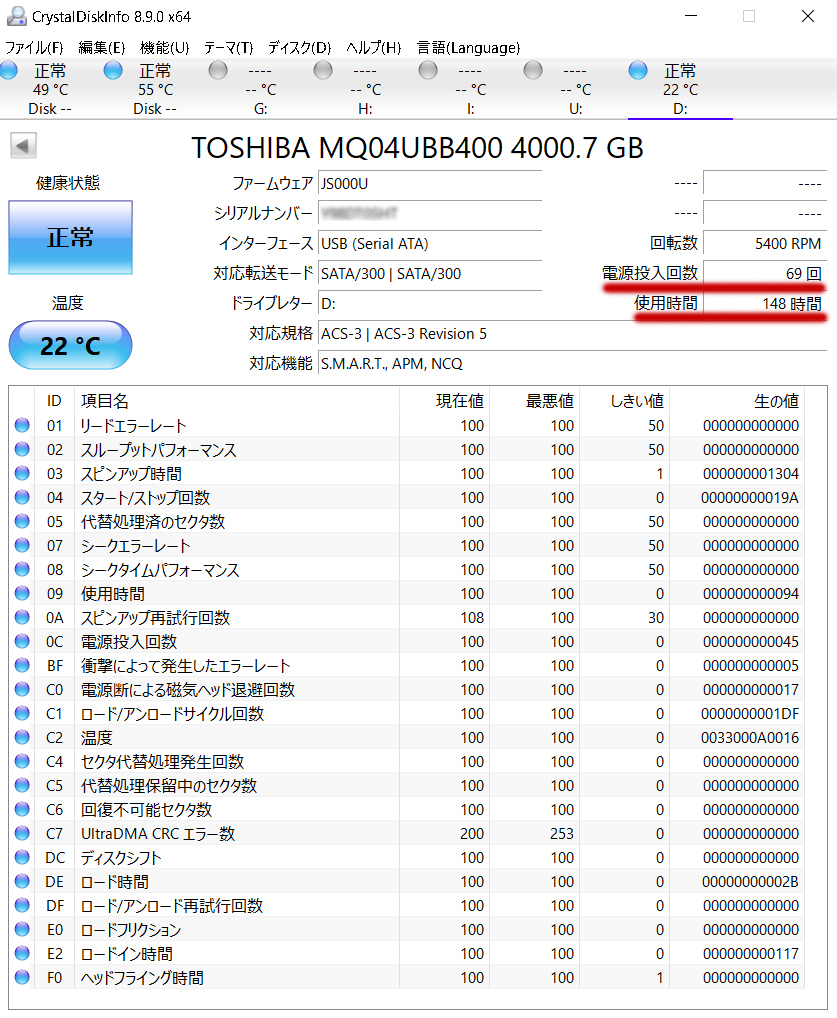Select the ロードフリクション row

pos(407,930)
